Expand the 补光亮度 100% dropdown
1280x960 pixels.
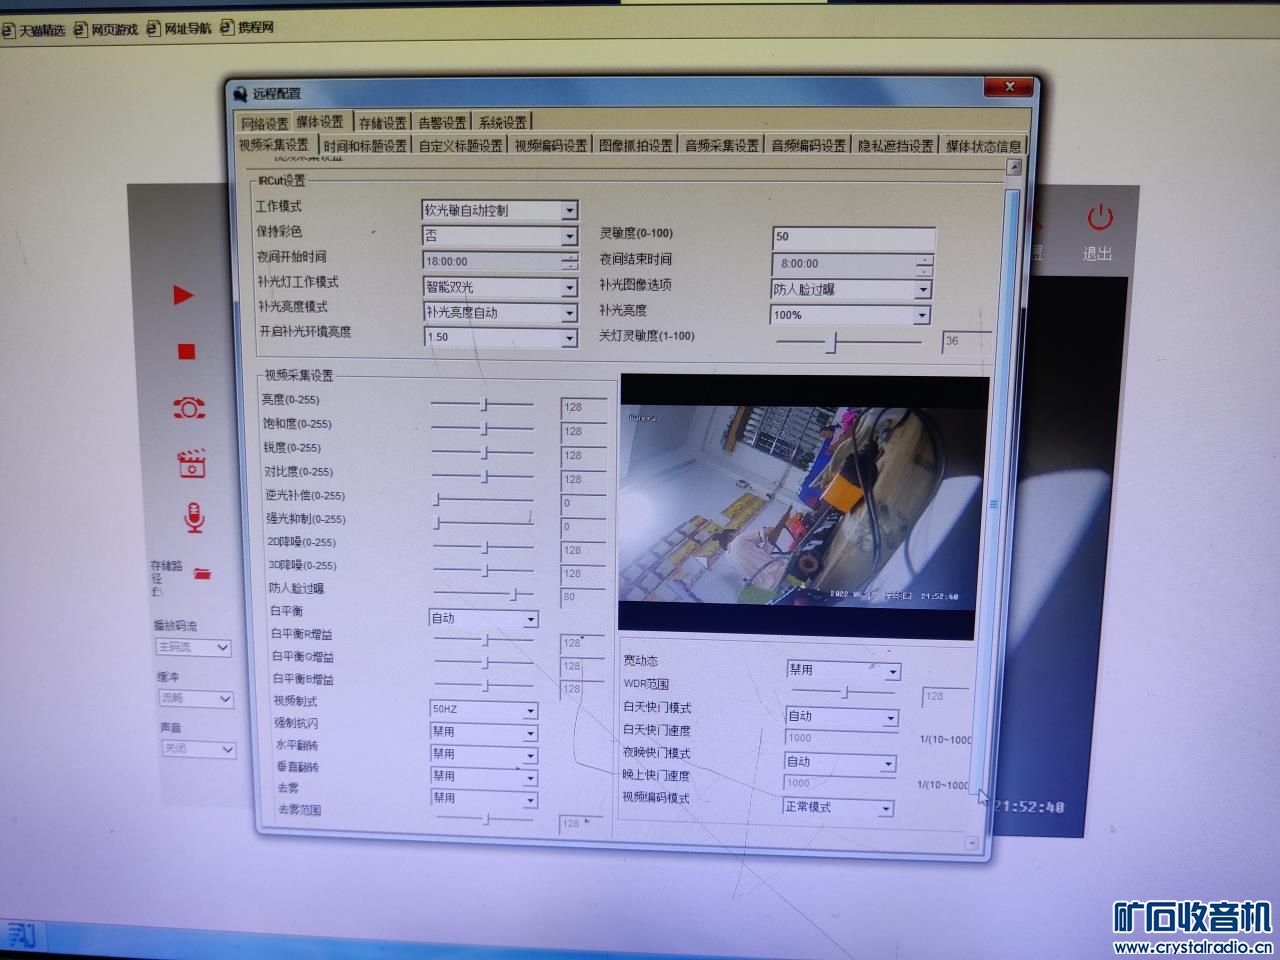coord(923,315)
